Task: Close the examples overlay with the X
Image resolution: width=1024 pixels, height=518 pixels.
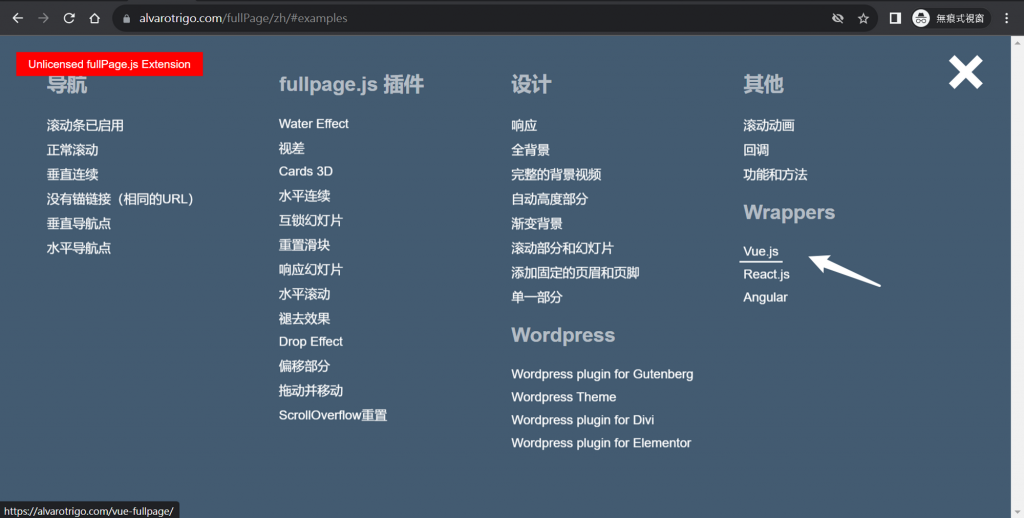Action: click(966, 72)
